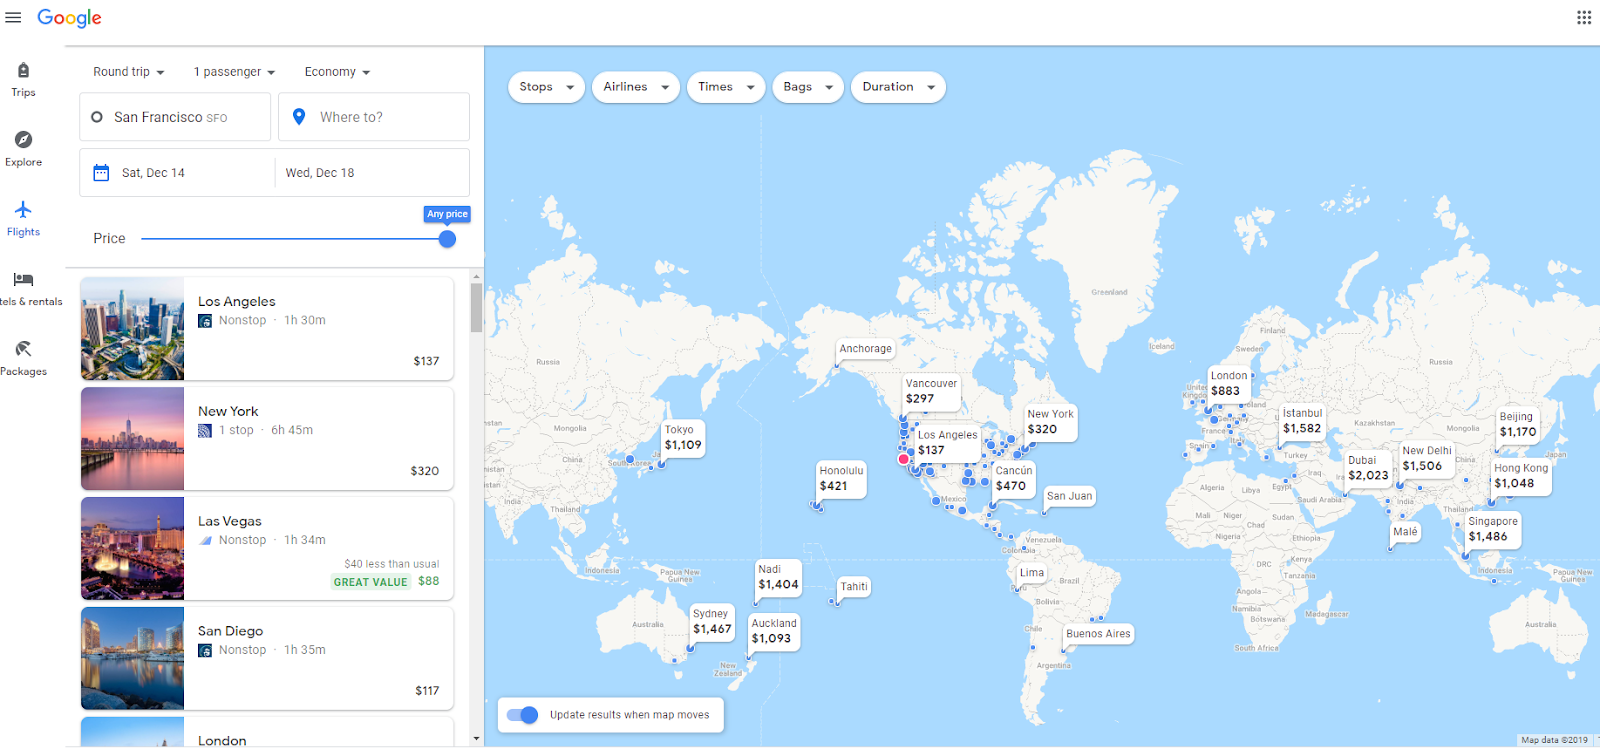Select the Flights airplane icon
The height and width of the screenshot is (749, 1600).
tap(23, 209)
